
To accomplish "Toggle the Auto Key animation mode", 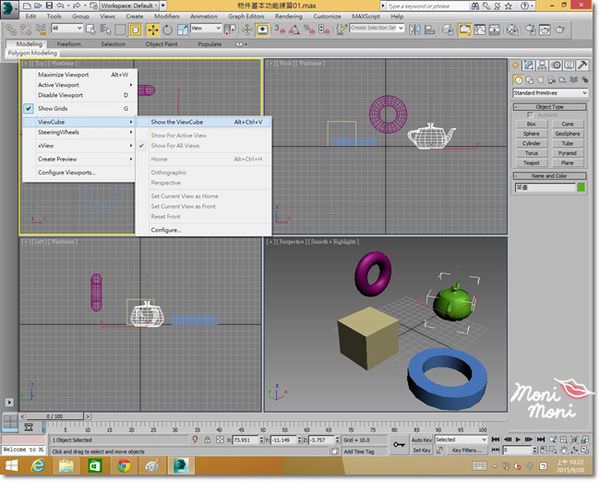I will (422, 439).
